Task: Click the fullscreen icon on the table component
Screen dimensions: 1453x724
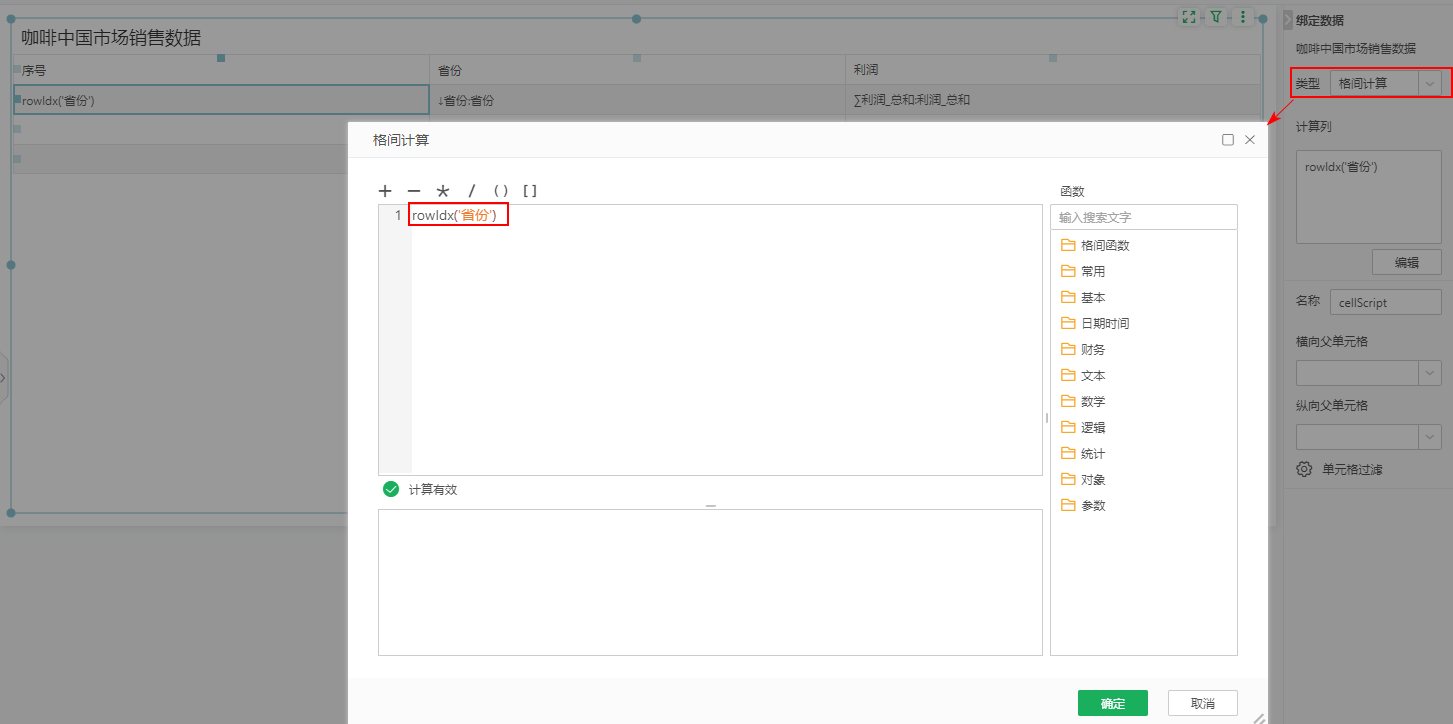Action: [1188, 17]
